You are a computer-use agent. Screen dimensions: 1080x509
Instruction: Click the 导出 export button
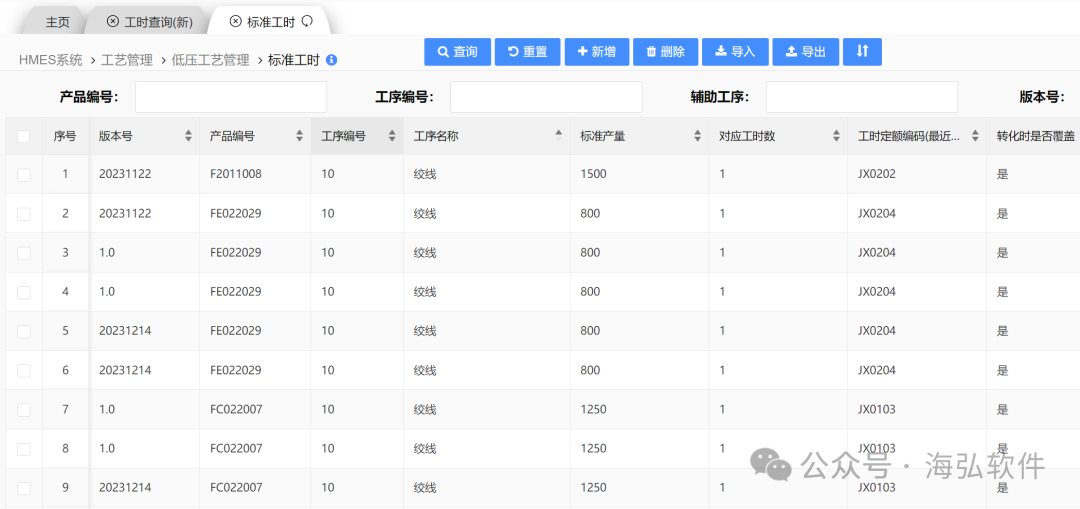(805, 52)
